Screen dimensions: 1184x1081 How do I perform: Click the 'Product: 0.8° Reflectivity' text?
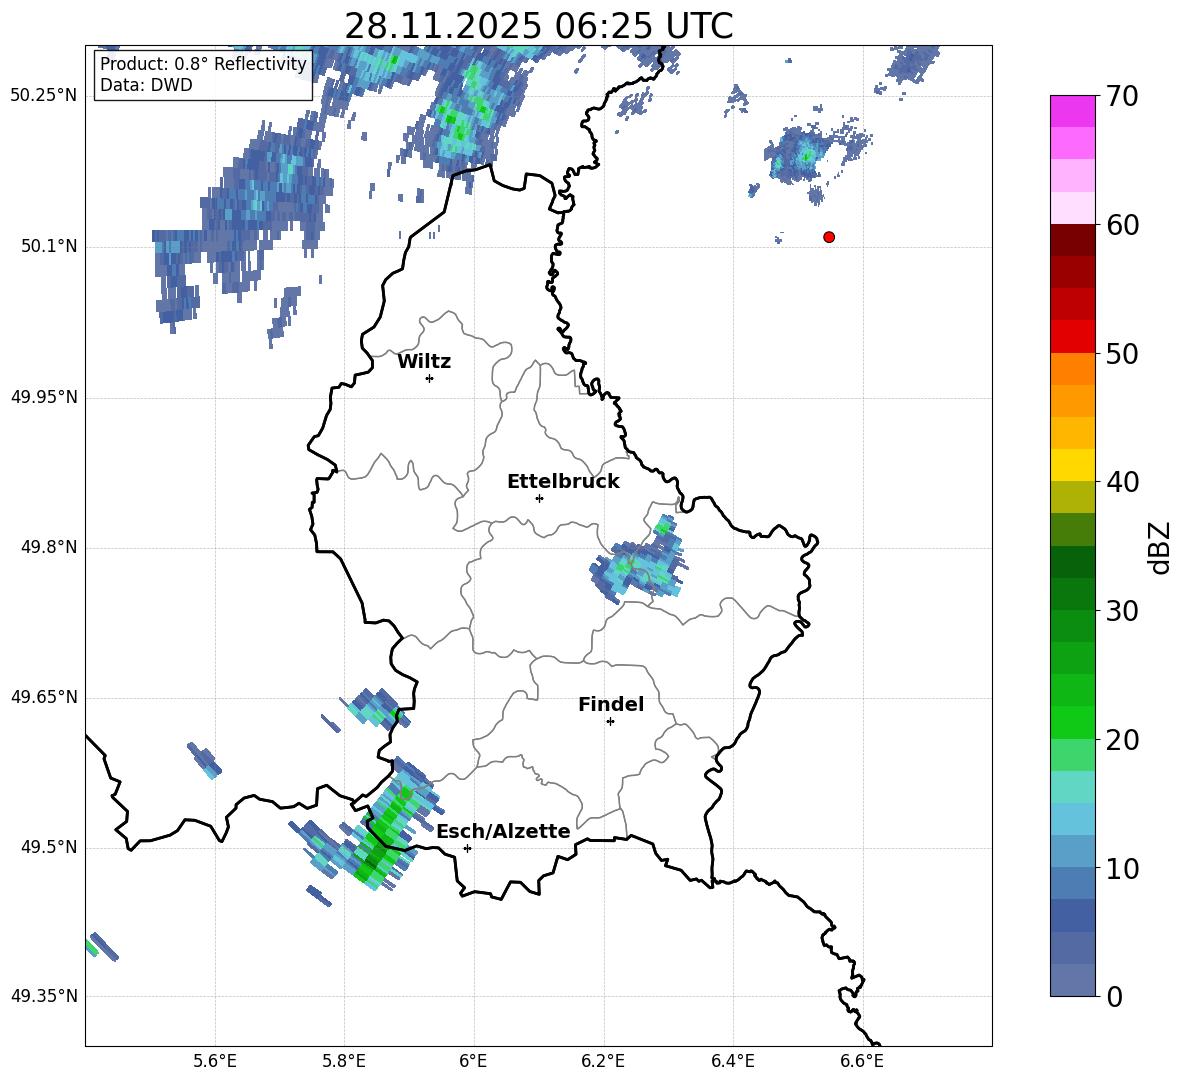click(x=203, y=64)
